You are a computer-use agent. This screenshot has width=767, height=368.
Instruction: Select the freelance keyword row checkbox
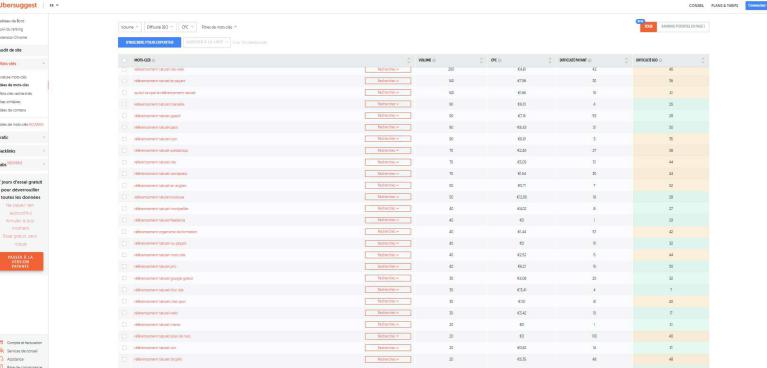tap(124, 220)
